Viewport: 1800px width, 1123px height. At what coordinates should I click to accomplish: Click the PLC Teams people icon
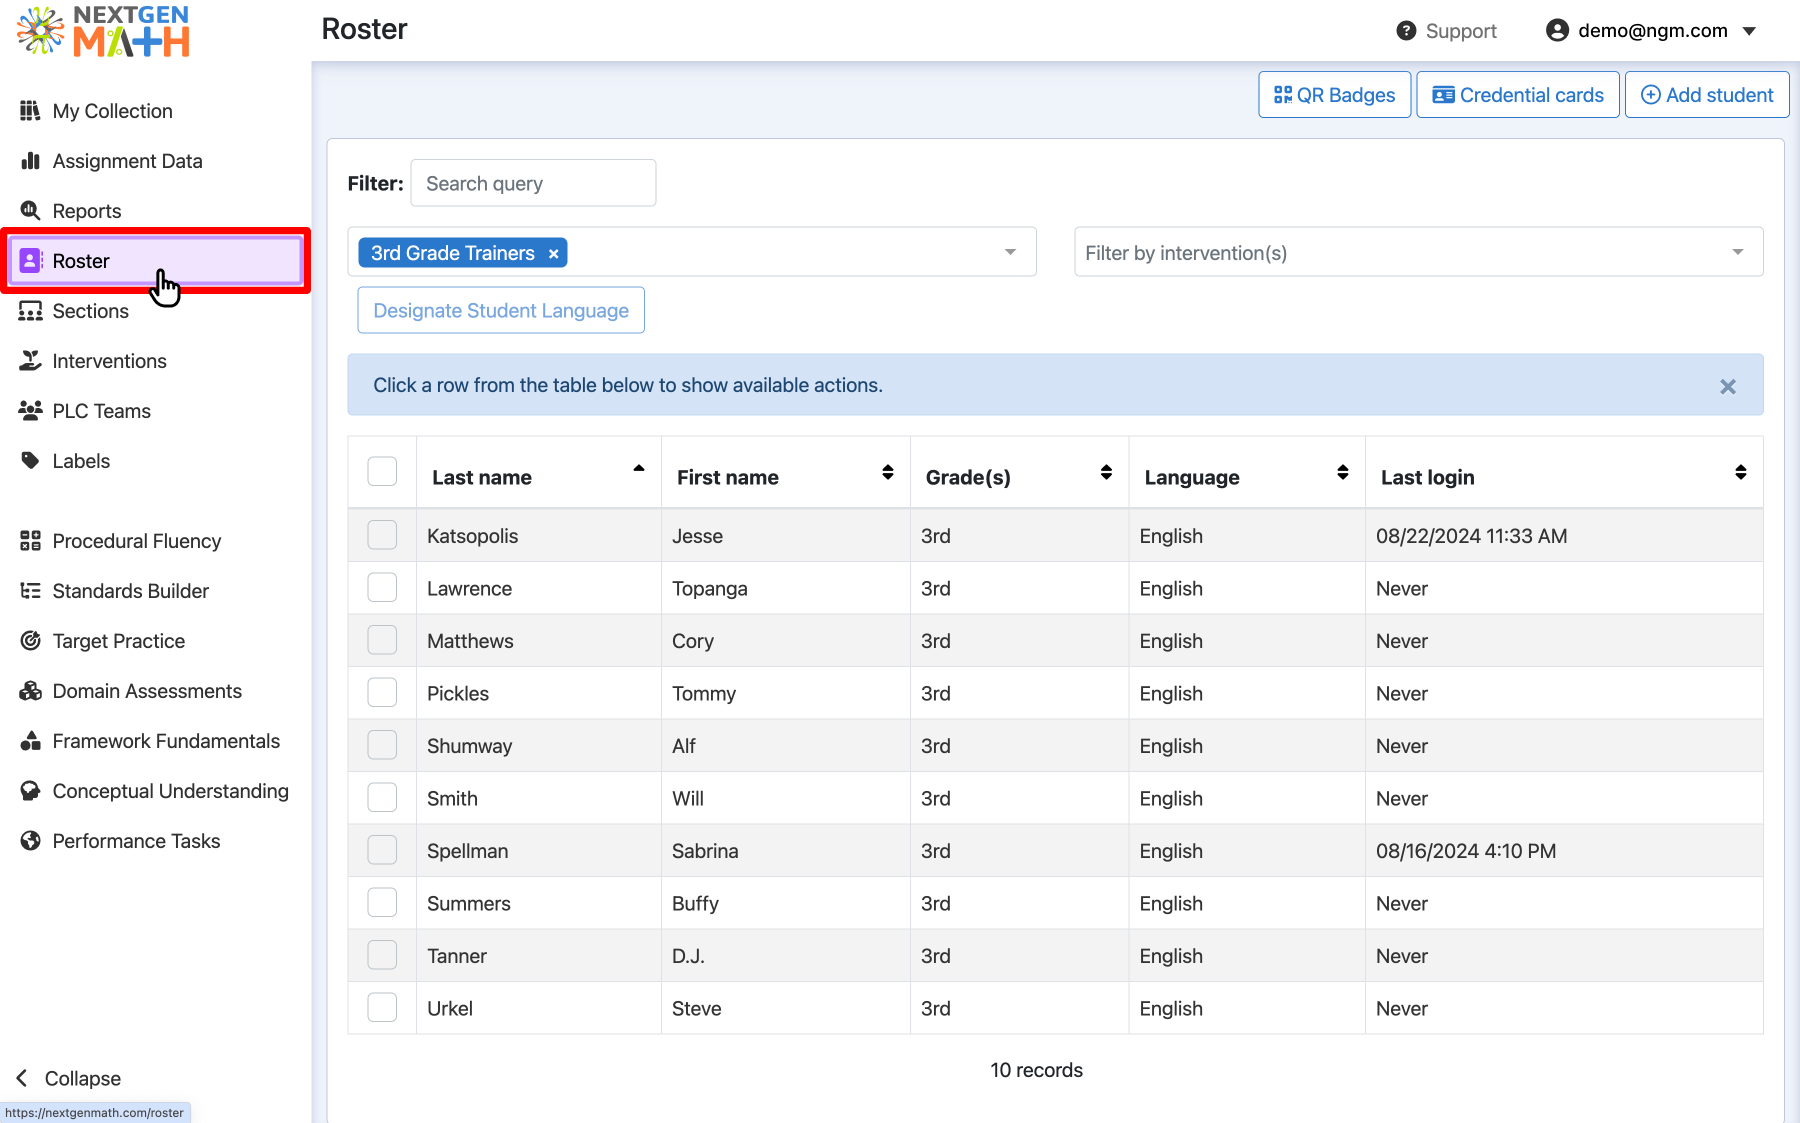[x=30, y=410]
